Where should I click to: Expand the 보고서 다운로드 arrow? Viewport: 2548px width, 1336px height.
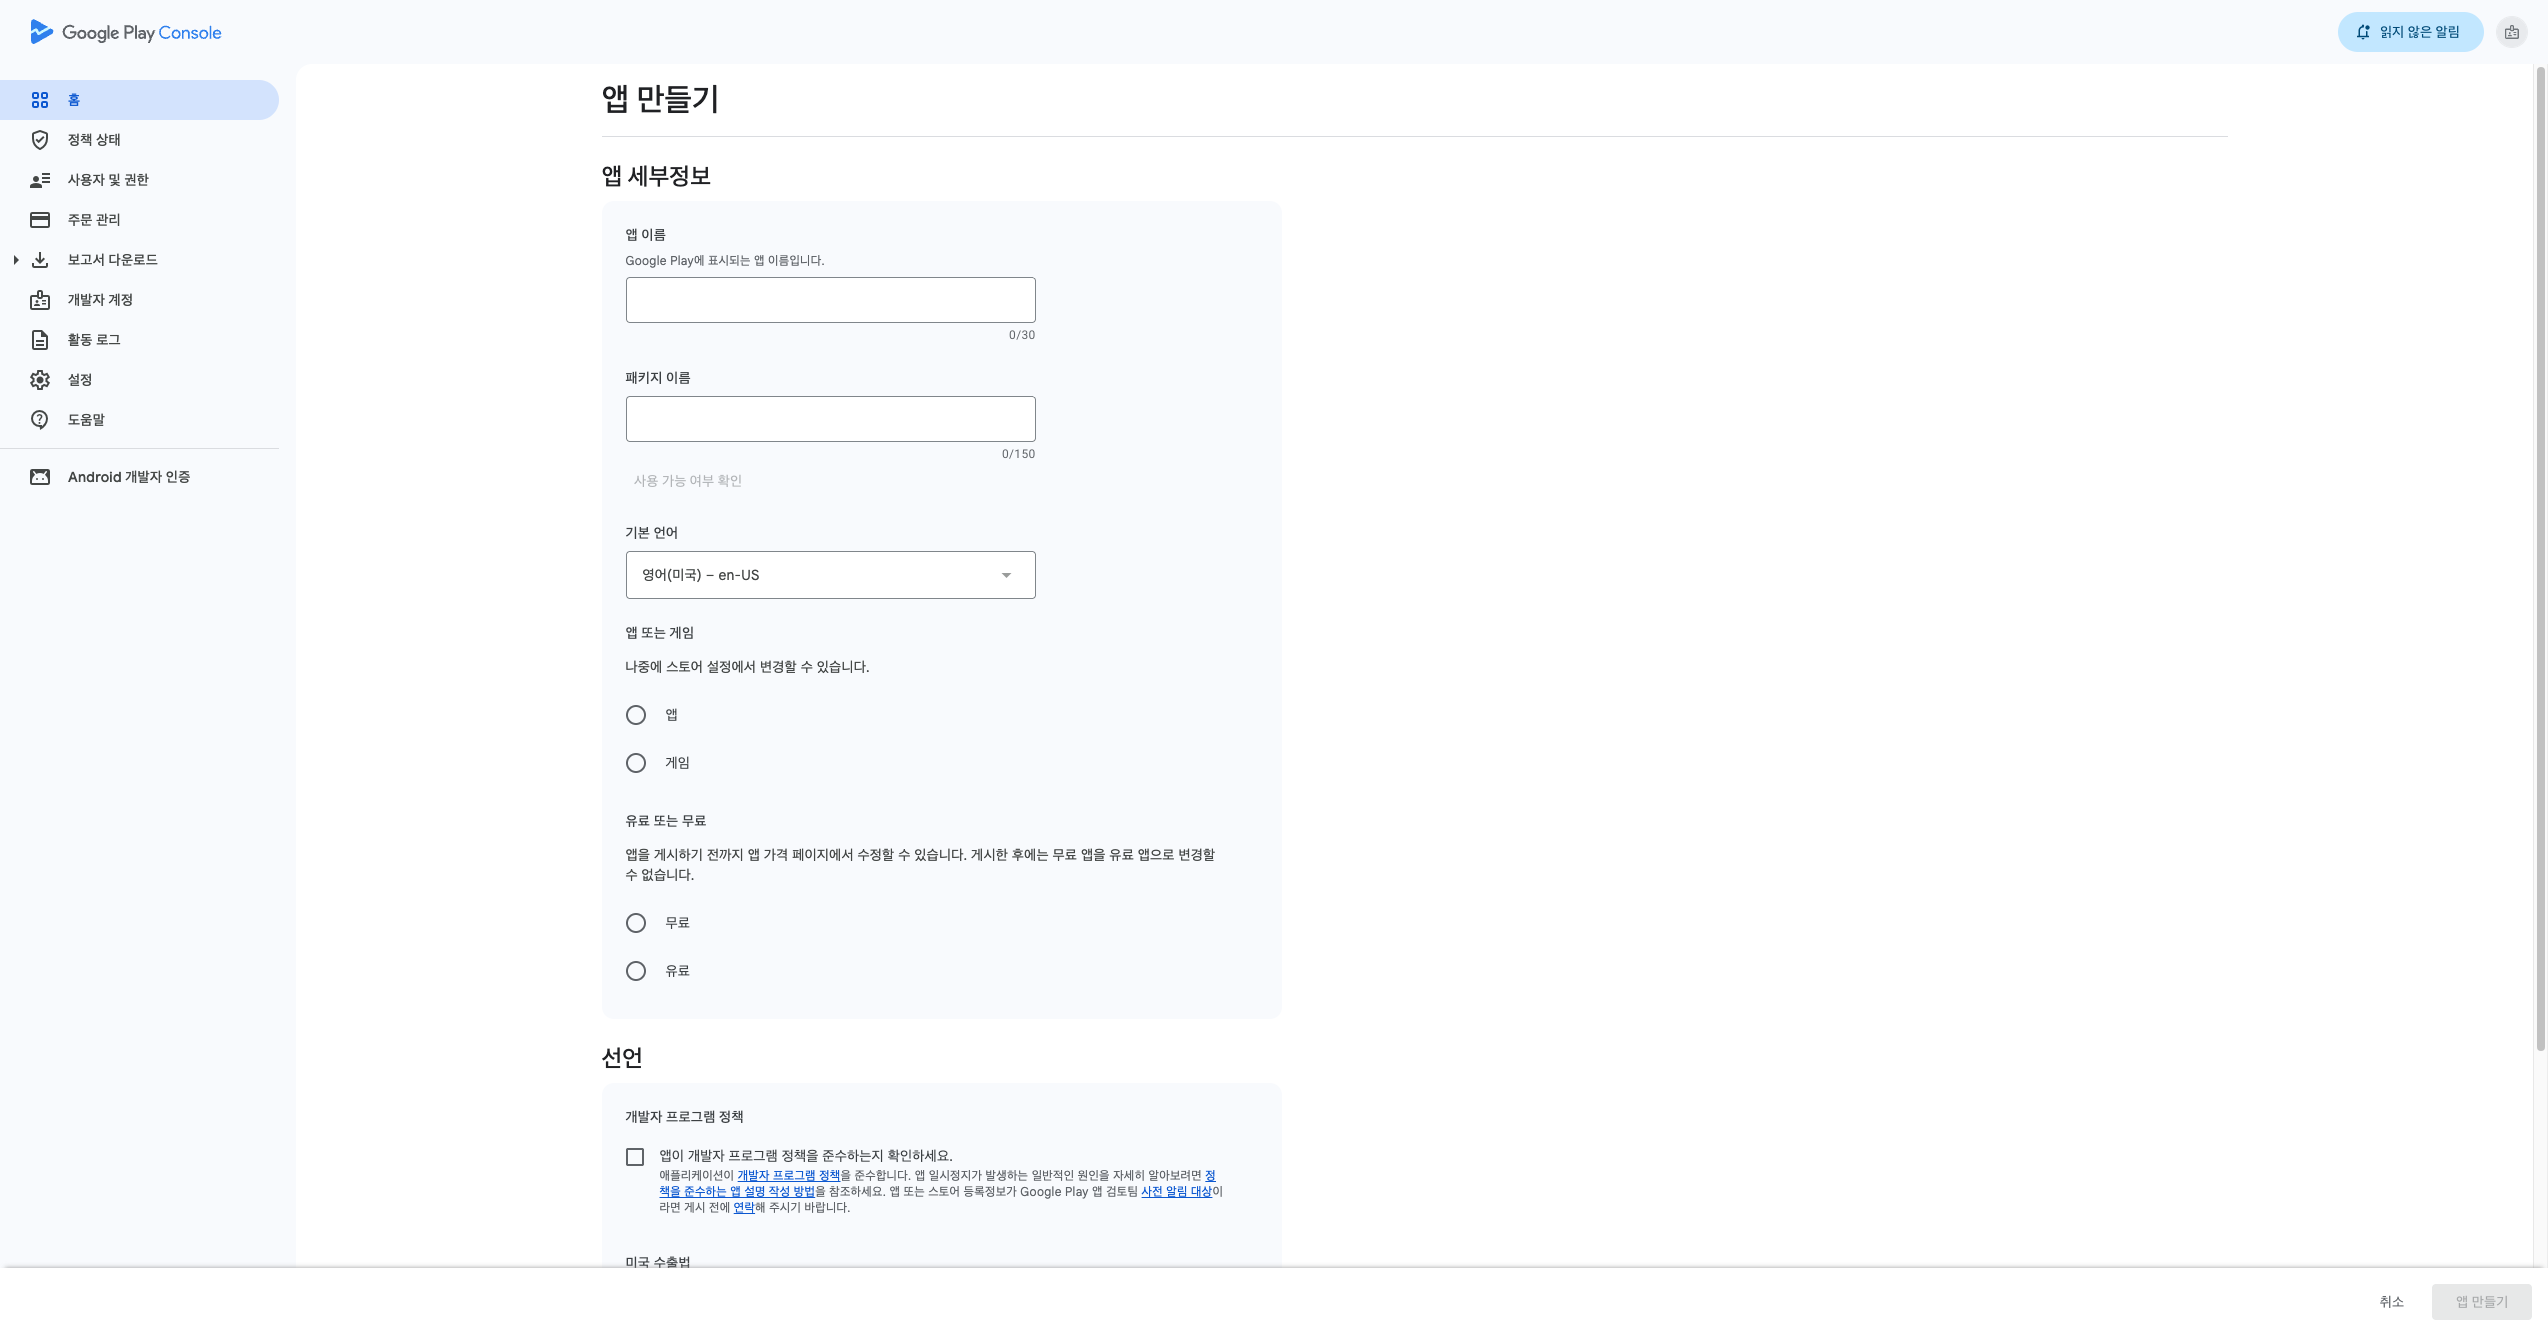pos(16,260)
